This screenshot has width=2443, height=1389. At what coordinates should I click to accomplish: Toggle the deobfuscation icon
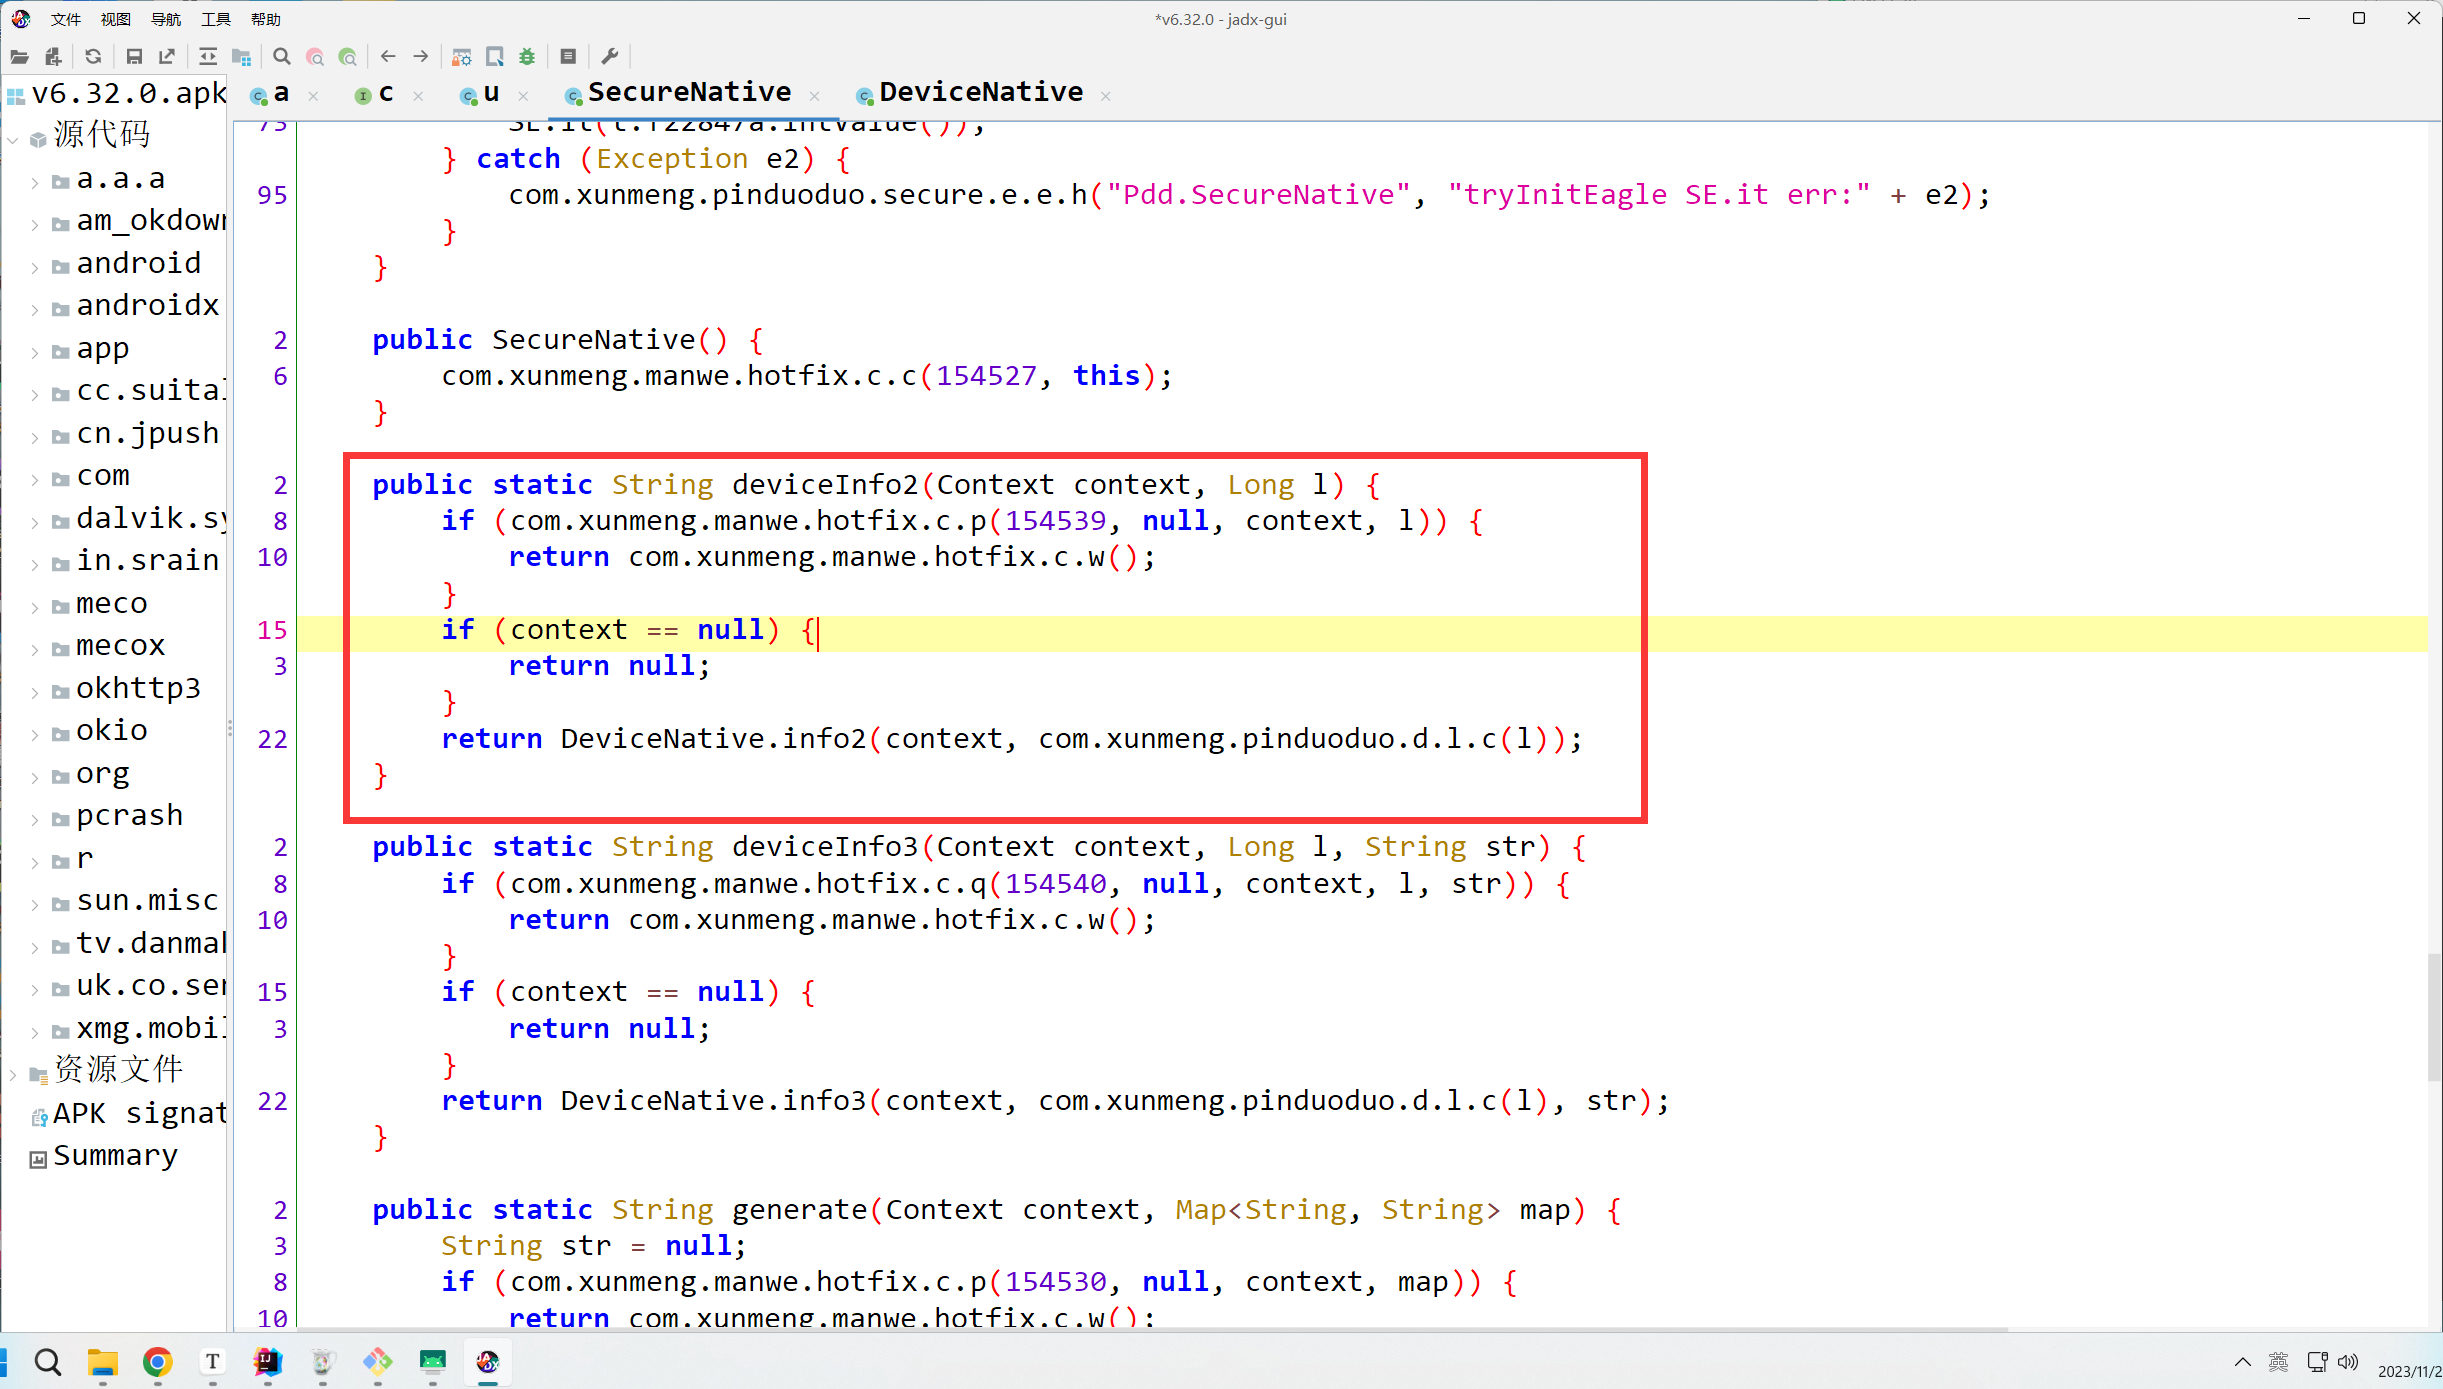click(x=462, y=57)
